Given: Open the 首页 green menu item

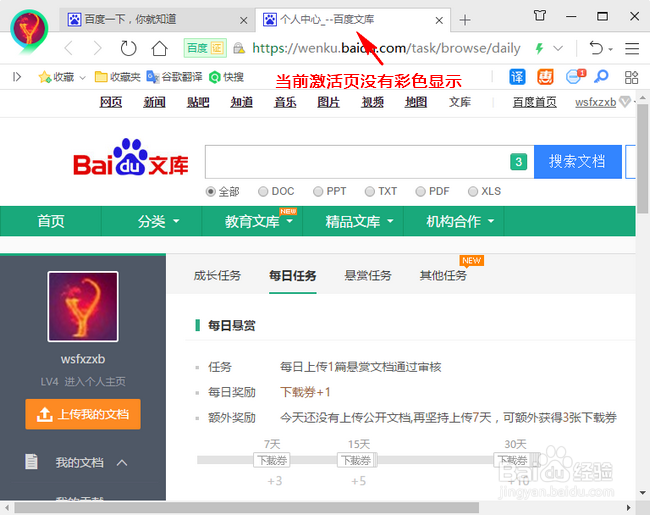Looking at the screenshot, I should (x=51, y=221).
